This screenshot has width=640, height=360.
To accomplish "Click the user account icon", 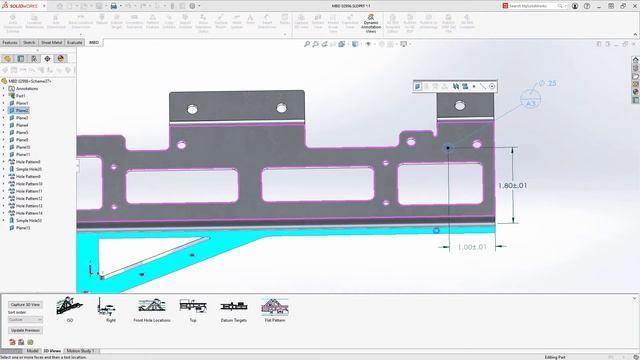I will [575, 6].
